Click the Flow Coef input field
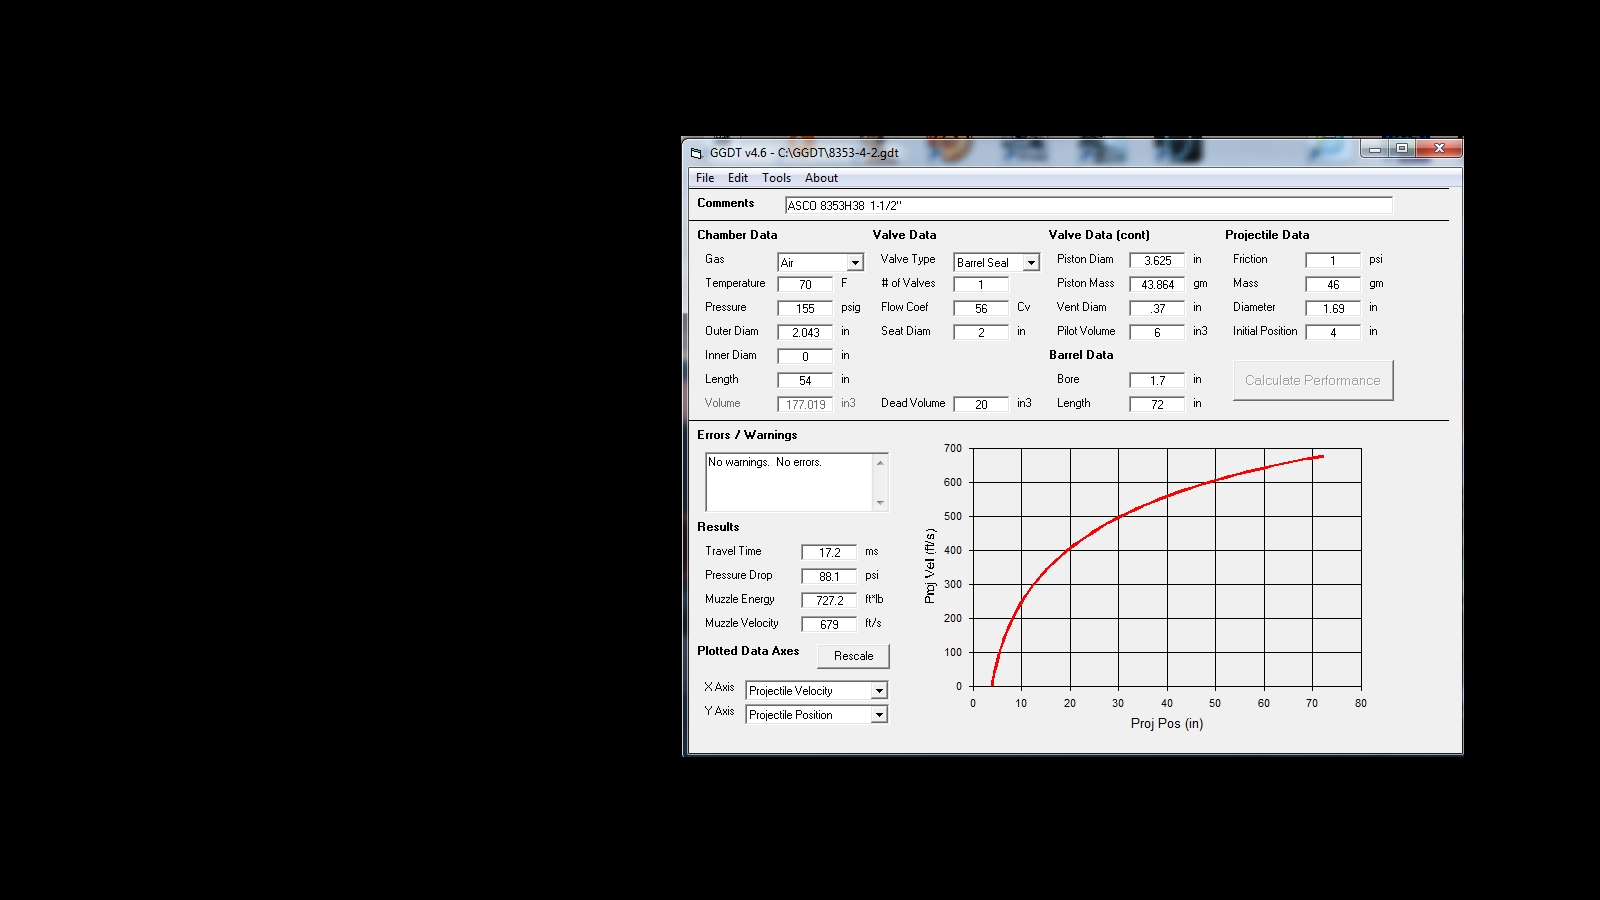 tap(981, 309)
